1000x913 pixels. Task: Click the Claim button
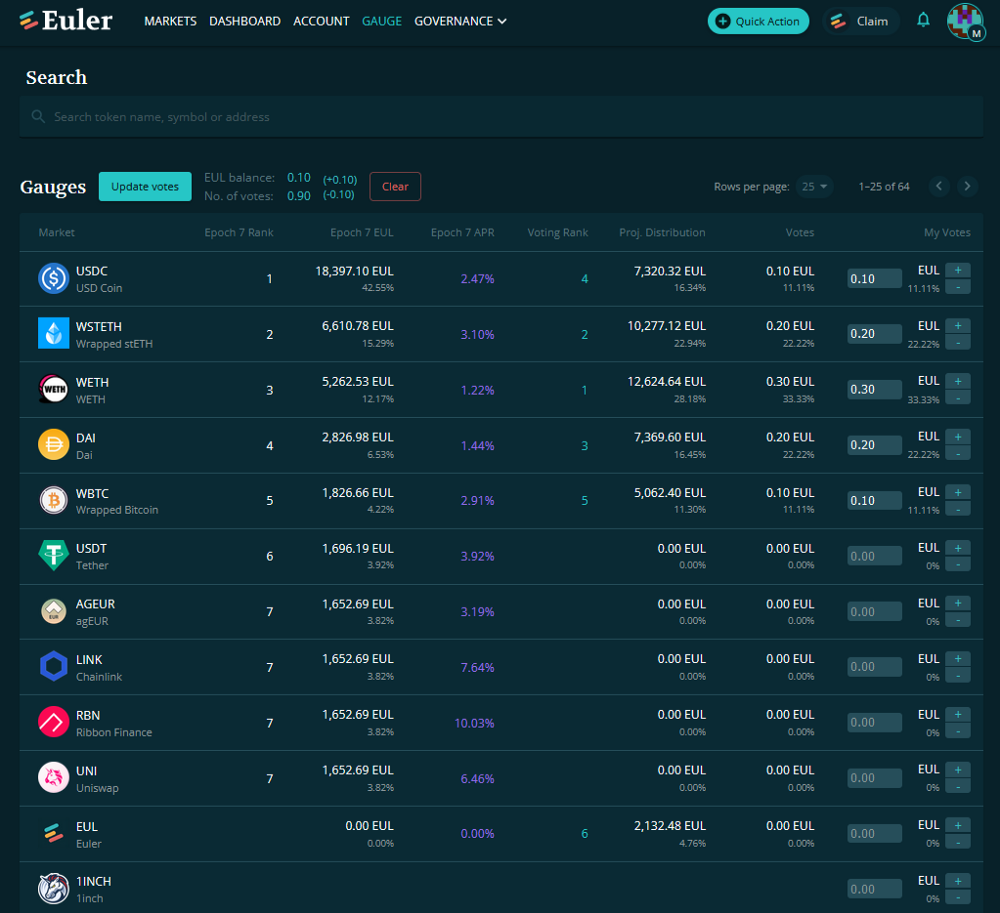coord(860,21)
